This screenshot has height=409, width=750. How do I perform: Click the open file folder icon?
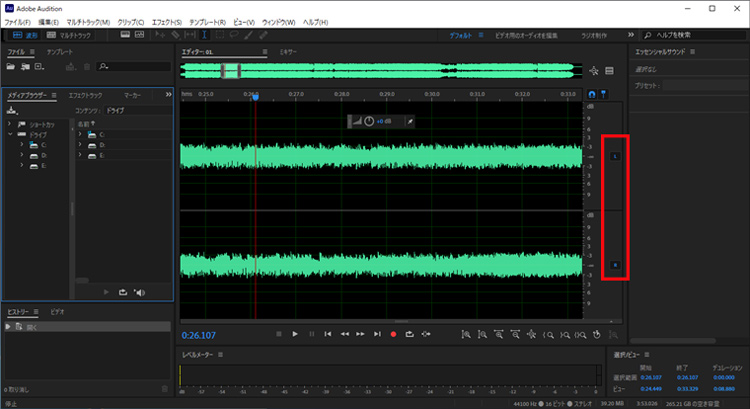12,66
